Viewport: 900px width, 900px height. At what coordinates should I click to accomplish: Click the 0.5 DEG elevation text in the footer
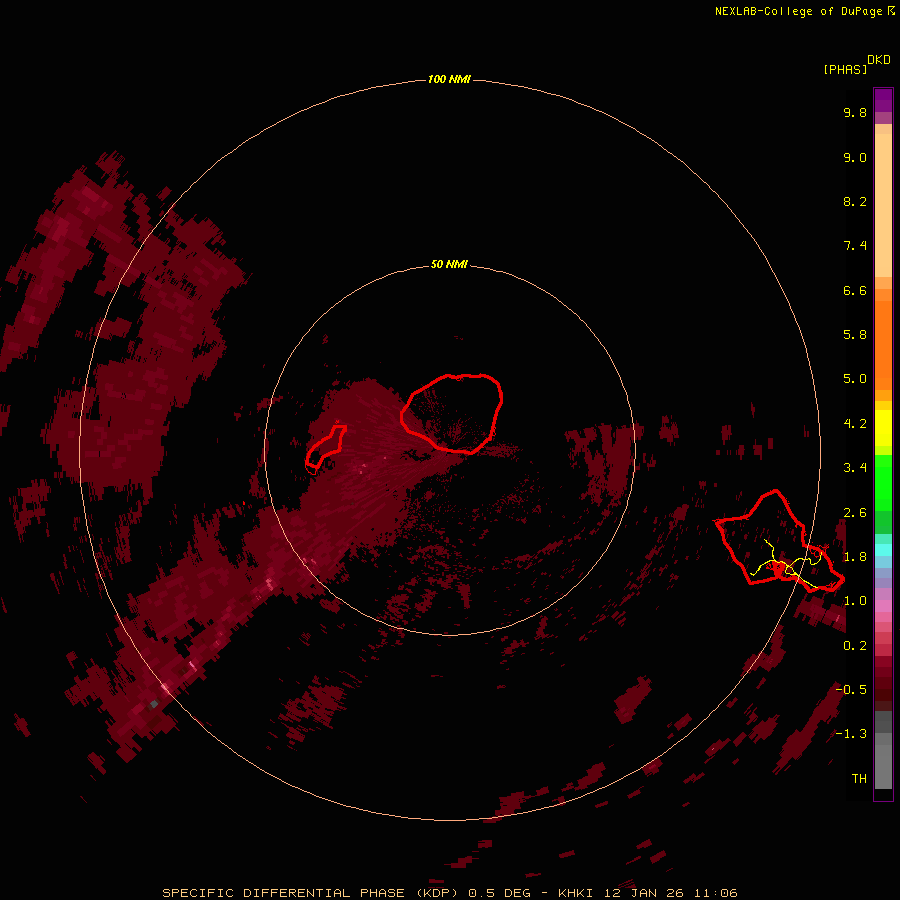pyautogui.click(x=498, y=893)
